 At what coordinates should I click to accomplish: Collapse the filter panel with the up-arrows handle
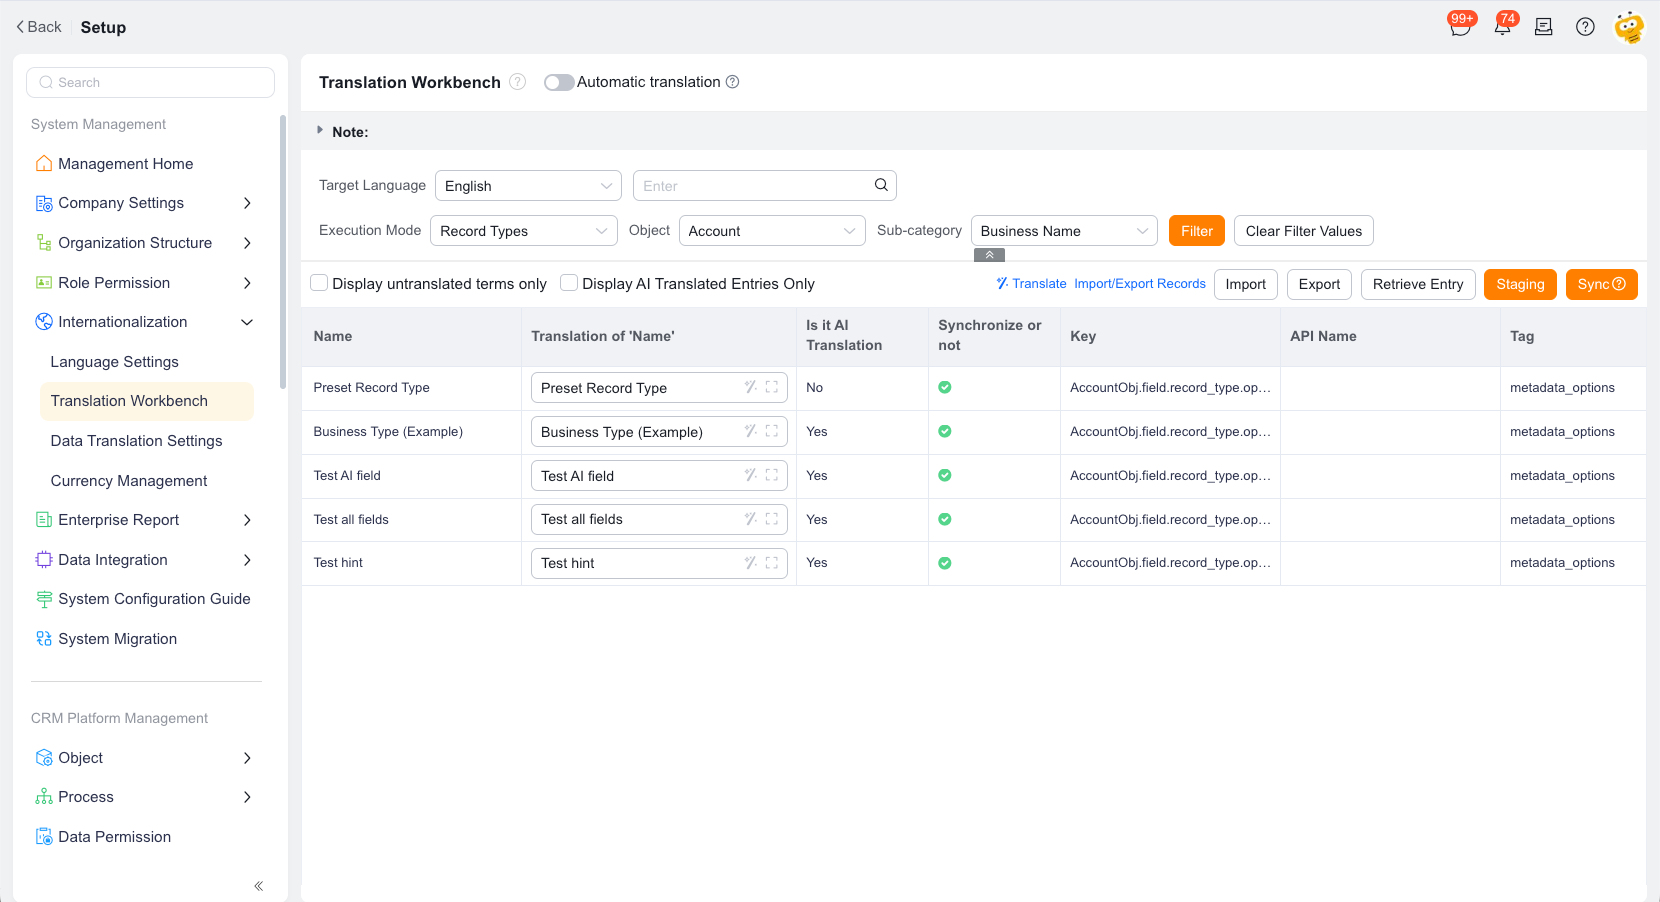tap(989, 255)
